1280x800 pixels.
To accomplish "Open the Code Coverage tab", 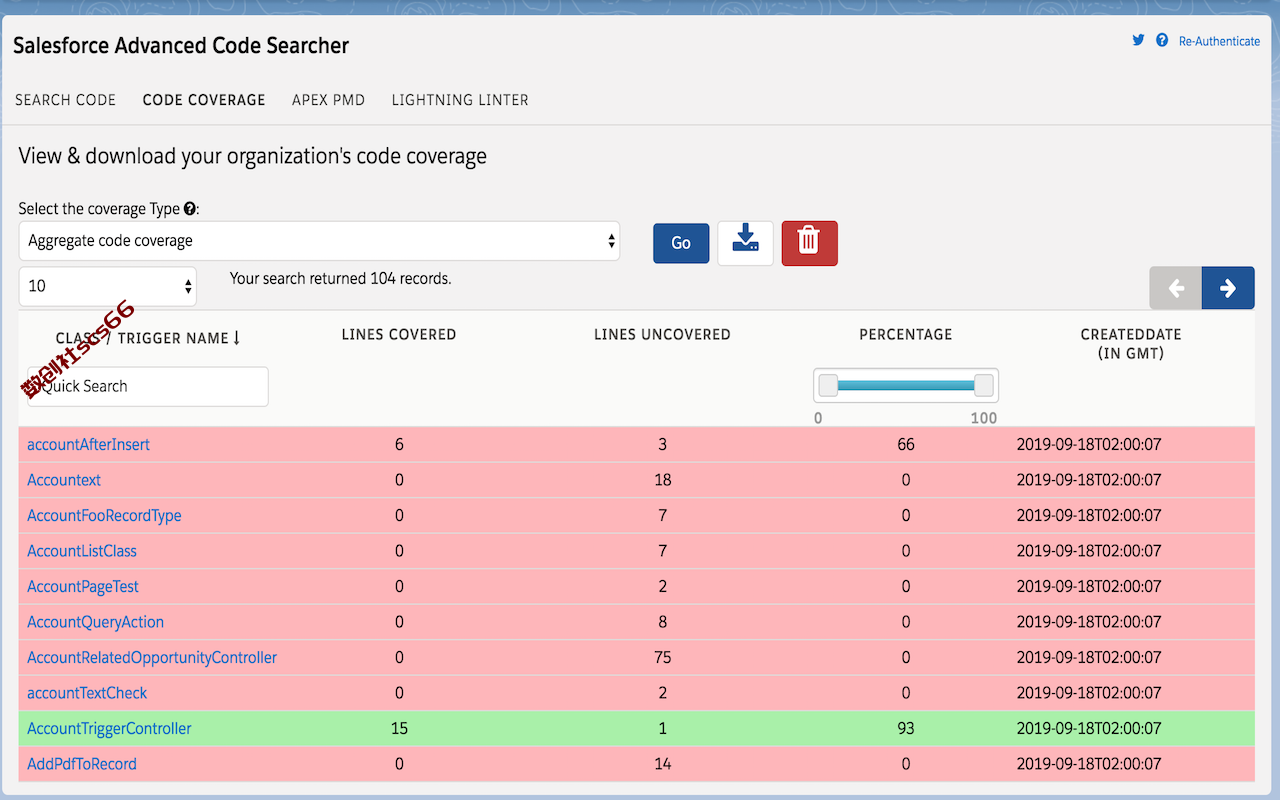I will pyautogui.click(x=204, y=100).
